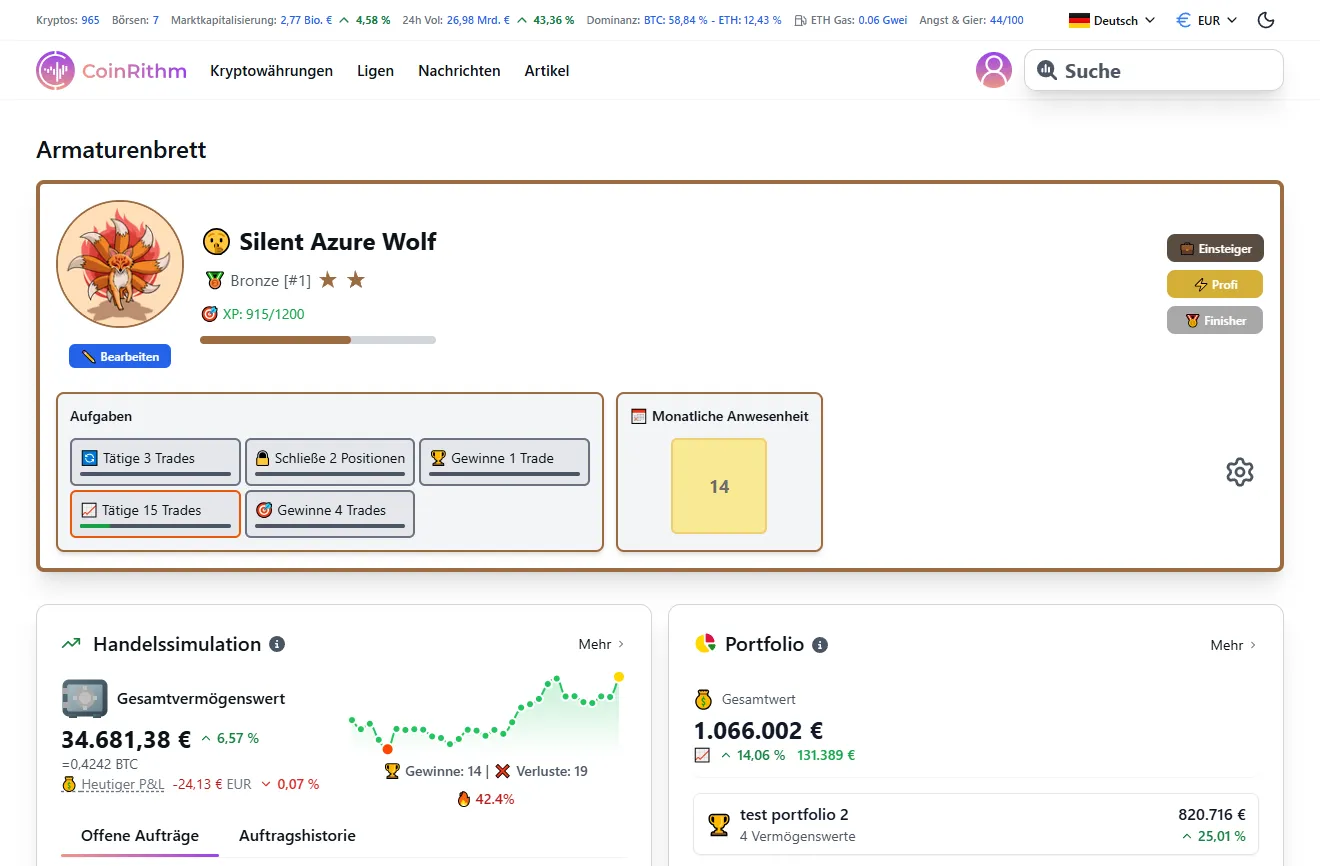
Task: Click the XP progress bar
Action: (x=317, y=339)
